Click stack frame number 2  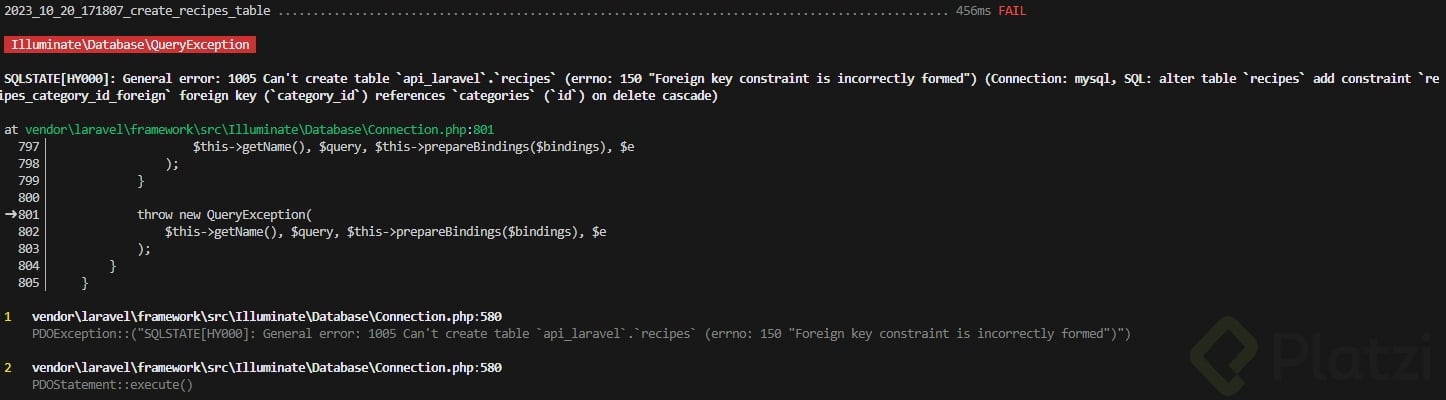tap(8, 368)
